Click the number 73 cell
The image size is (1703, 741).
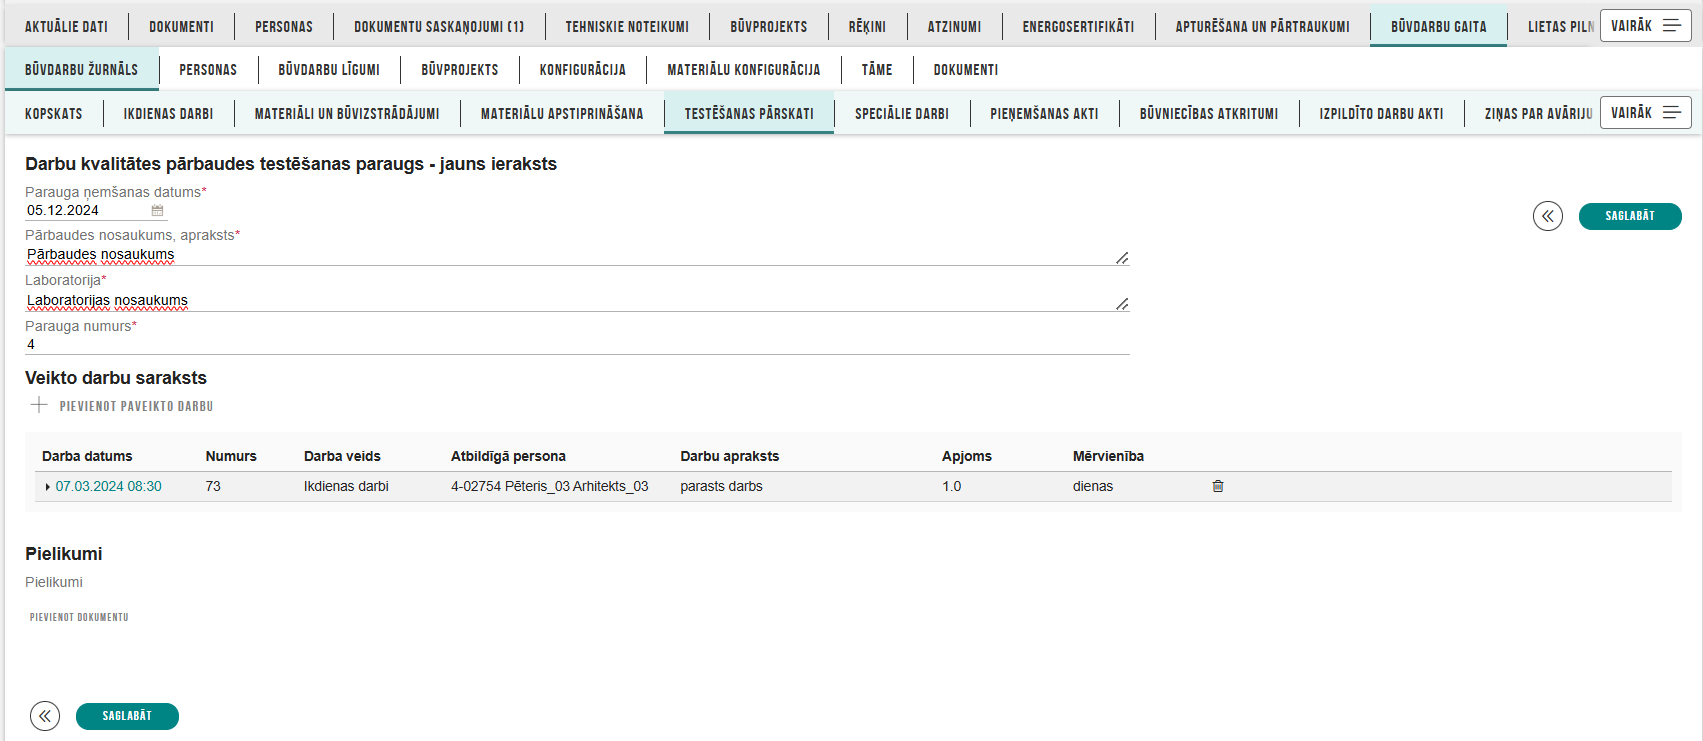[x=213, y=486]
